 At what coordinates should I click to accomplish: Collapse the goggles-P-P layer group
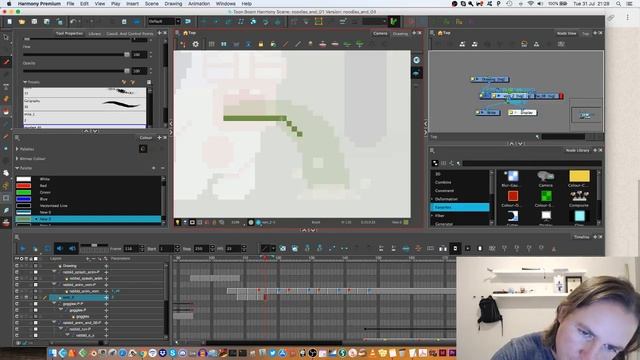coord(54,304)
